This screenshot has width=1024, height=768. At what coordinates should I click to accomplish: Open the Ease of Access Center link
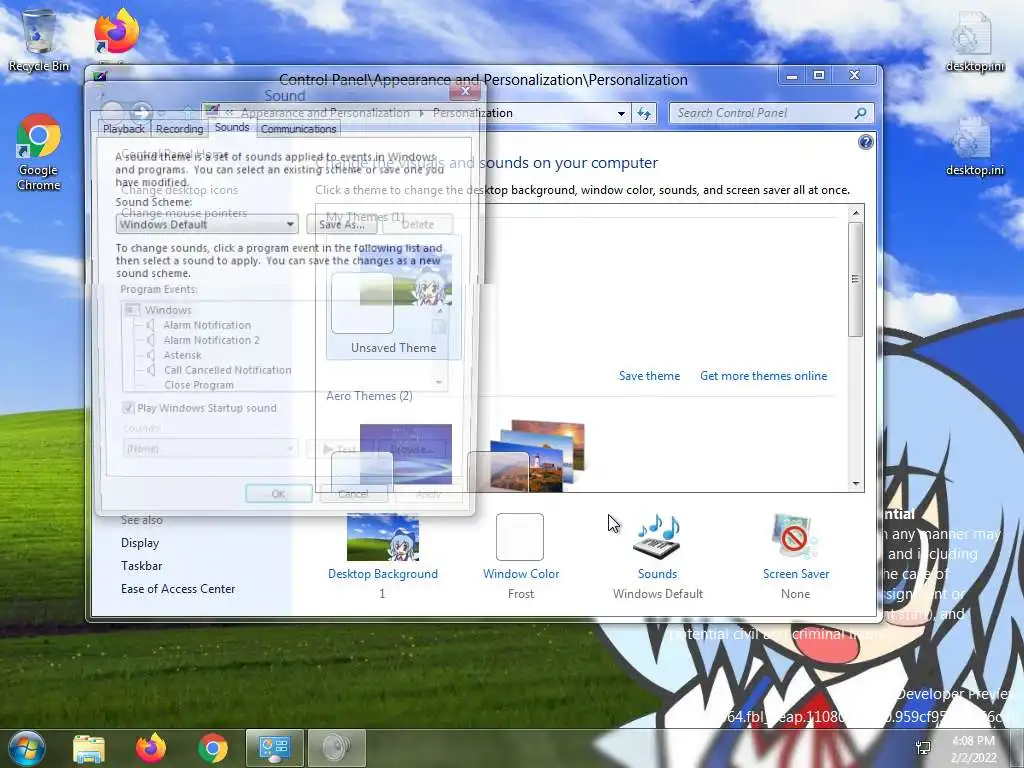click(x=178, y=588)
